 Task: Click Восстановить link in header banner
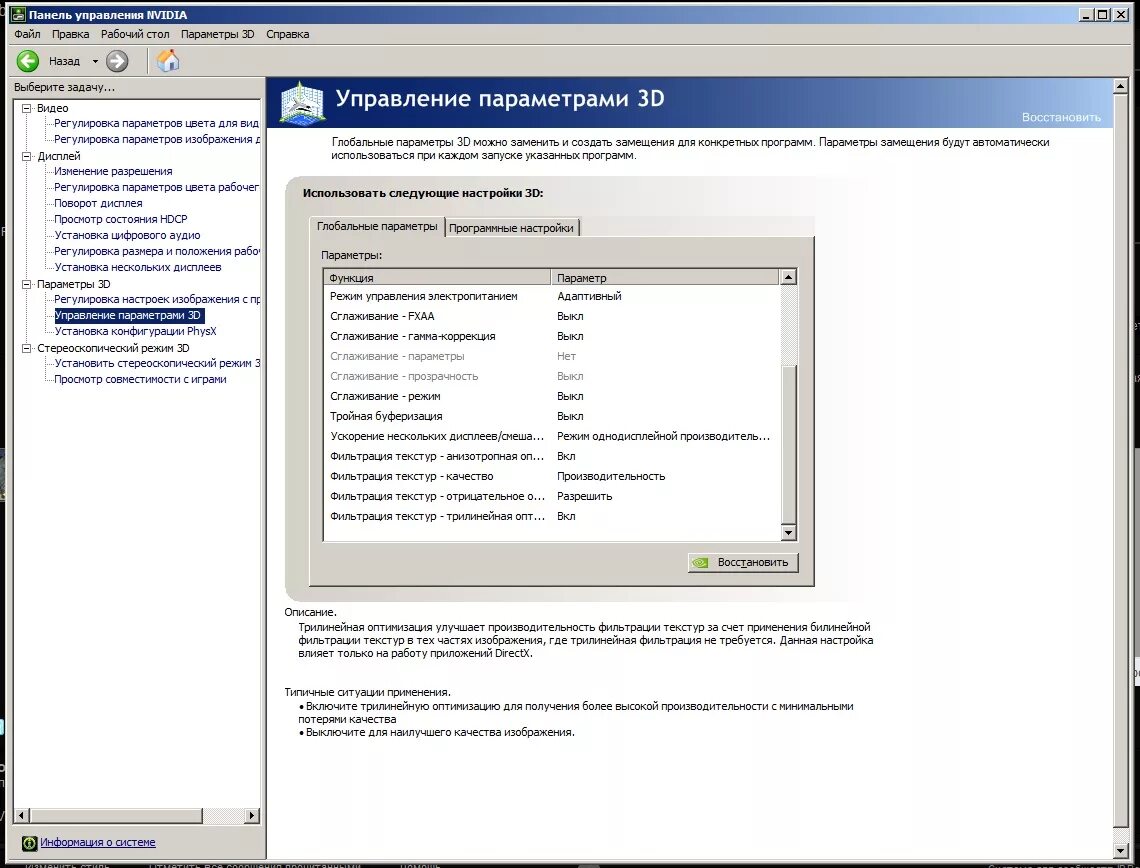(x=1061, y=117)
